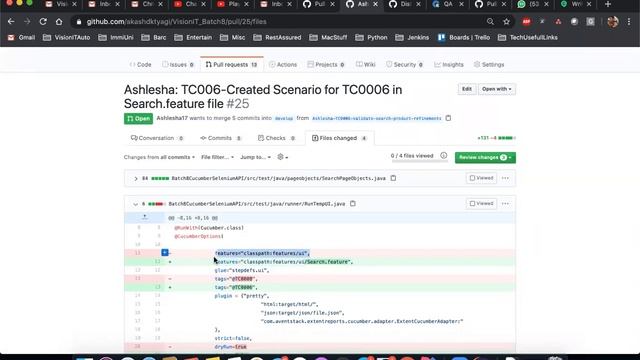640x360 pixels.
Task: Switch to the Conversation tab
Action: click(x=157, y=138)
